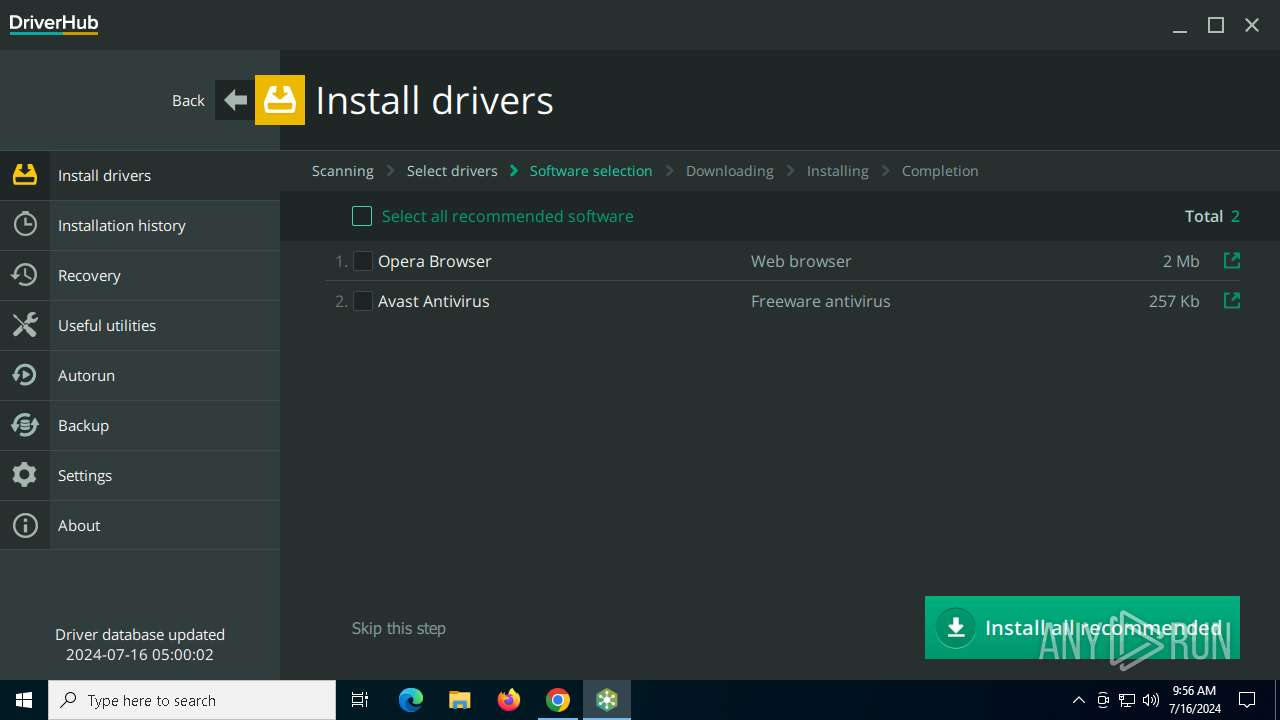Click the Back text label
The image size is (1280, 720).
click(188, 100)
